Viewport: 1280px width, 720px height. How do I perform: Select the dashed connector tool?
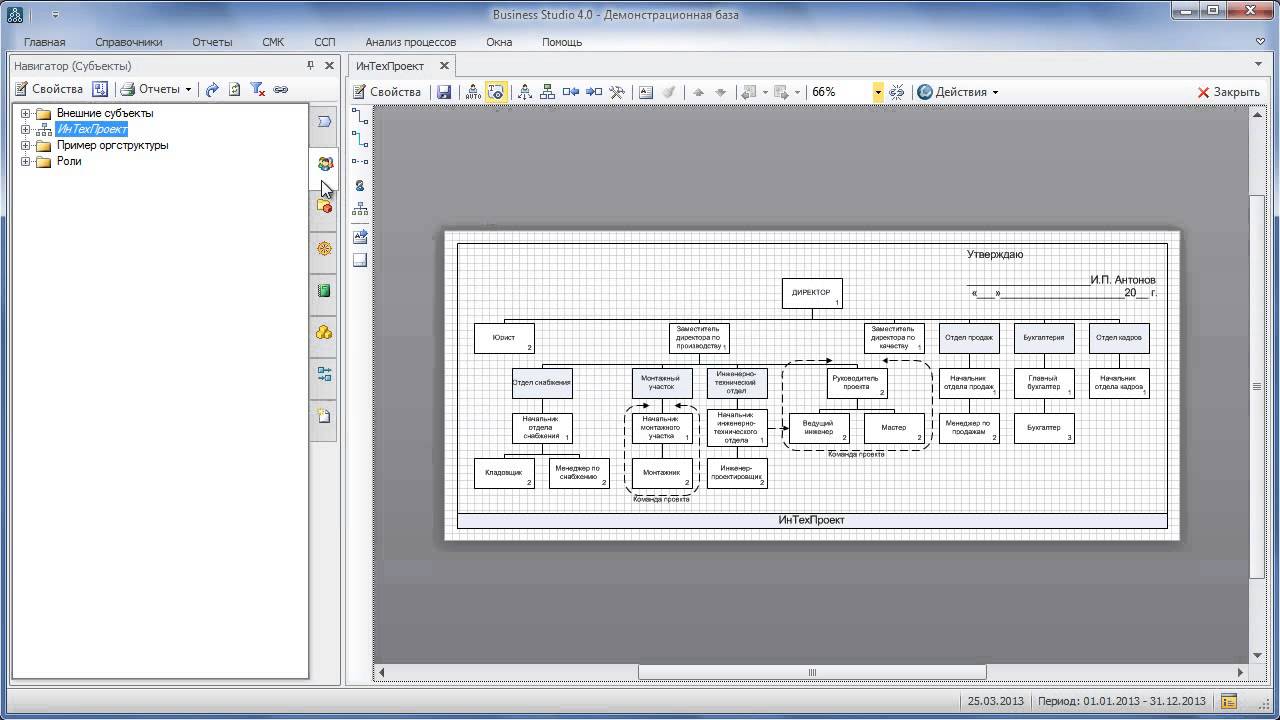coord(360,162)
